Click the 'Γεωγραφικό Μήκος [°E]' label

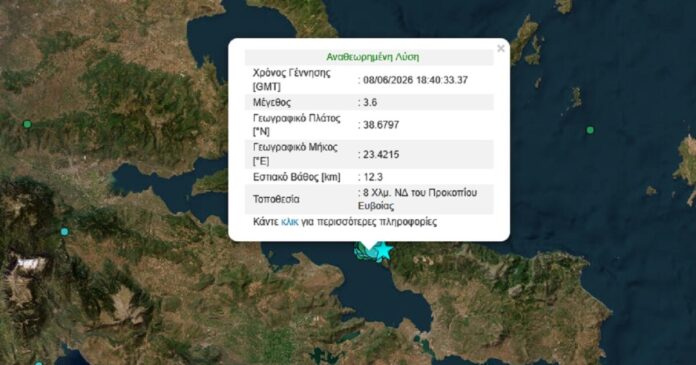click(x=295, y=154)
